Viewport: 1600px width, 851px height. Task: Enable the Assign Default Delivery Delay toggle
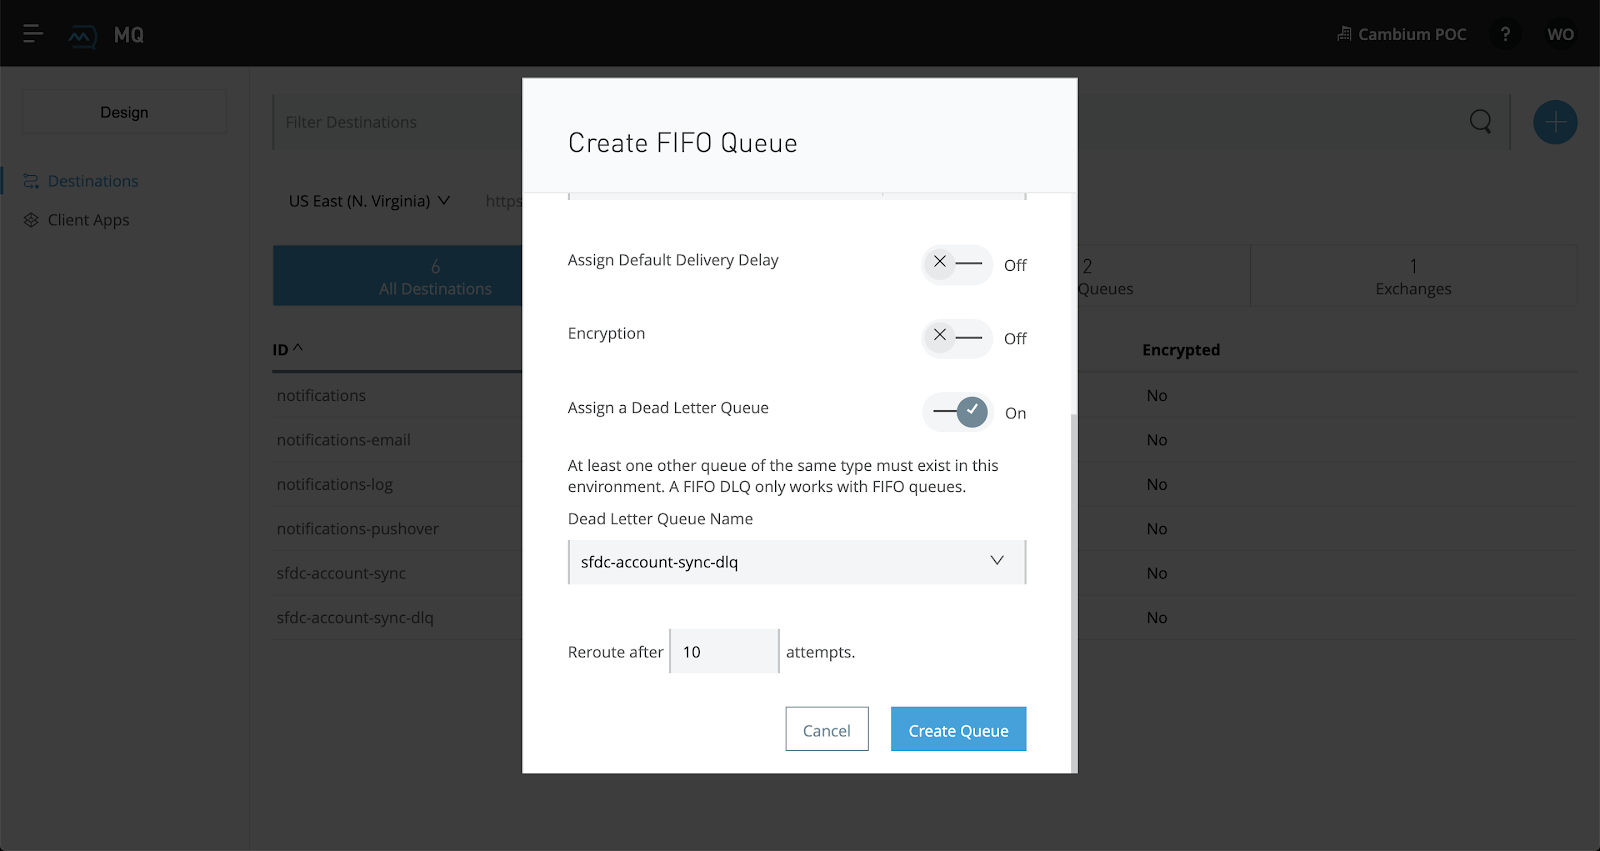point(956,264)
